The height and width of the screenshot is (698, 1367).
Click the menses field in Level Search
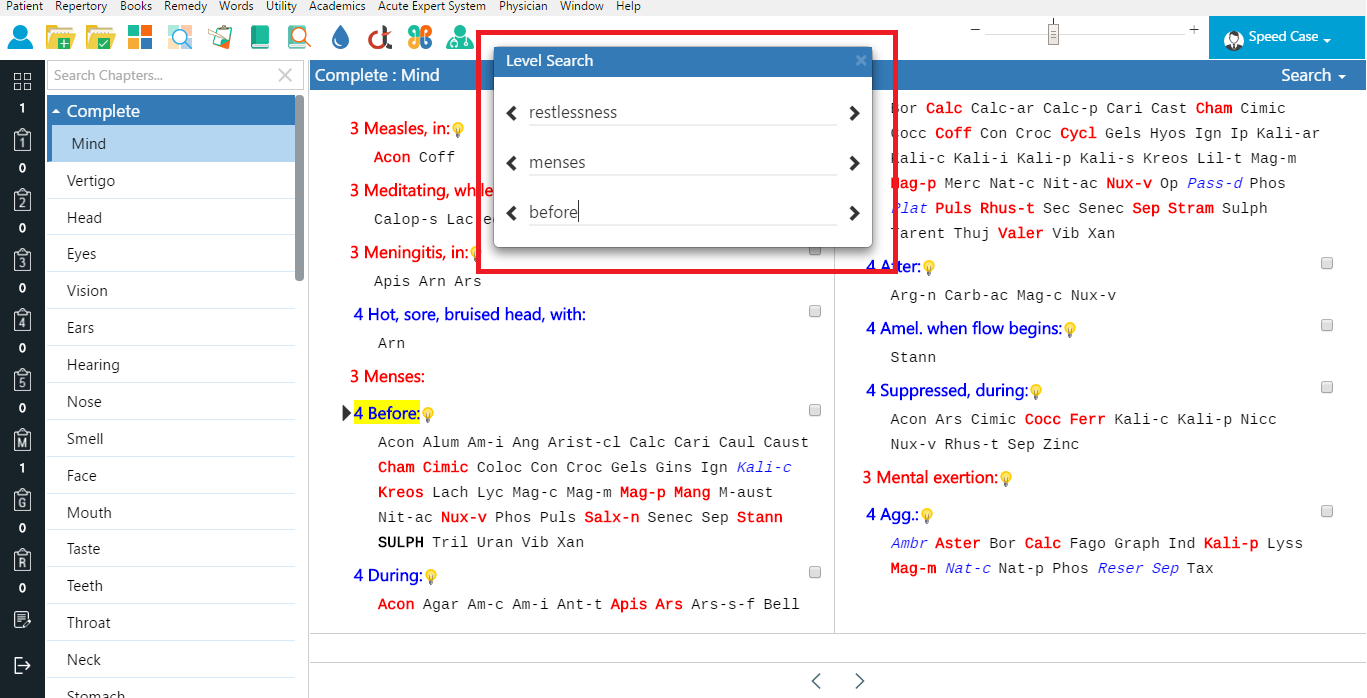click(682, 163)
